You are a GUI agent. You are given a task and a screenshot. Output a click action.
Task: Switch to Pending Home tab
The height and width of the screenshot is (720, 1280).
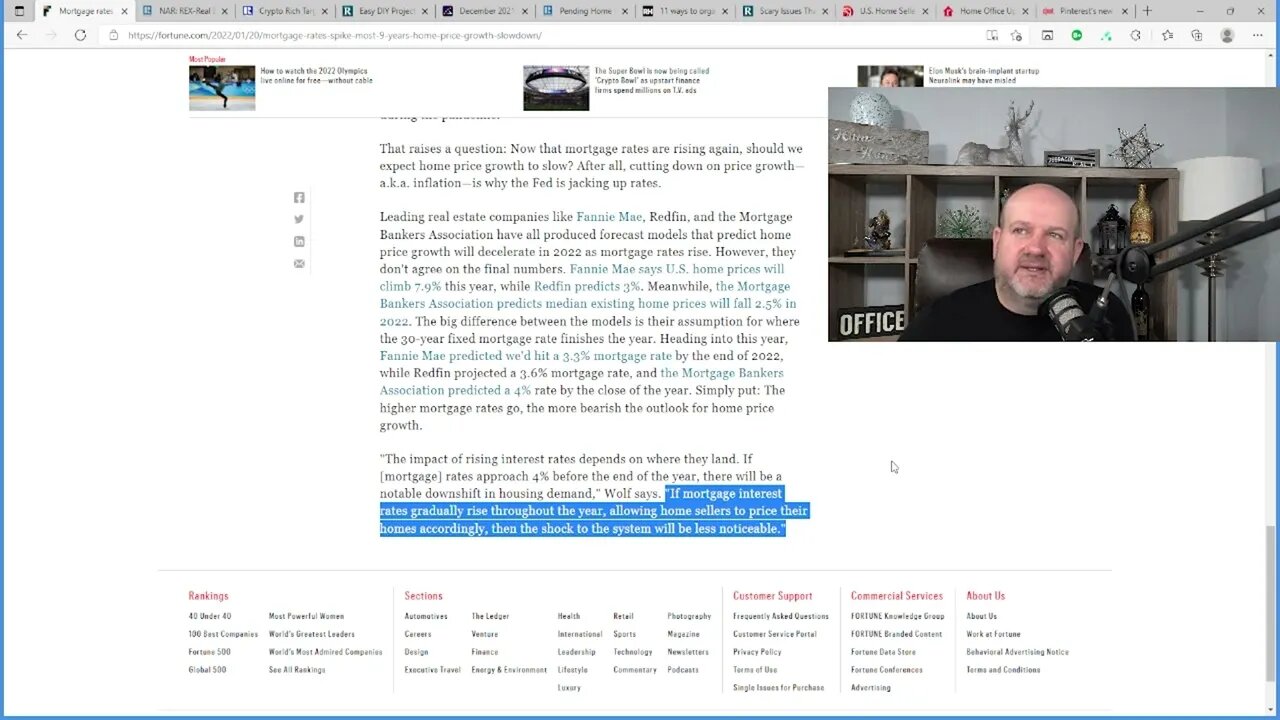584,11
